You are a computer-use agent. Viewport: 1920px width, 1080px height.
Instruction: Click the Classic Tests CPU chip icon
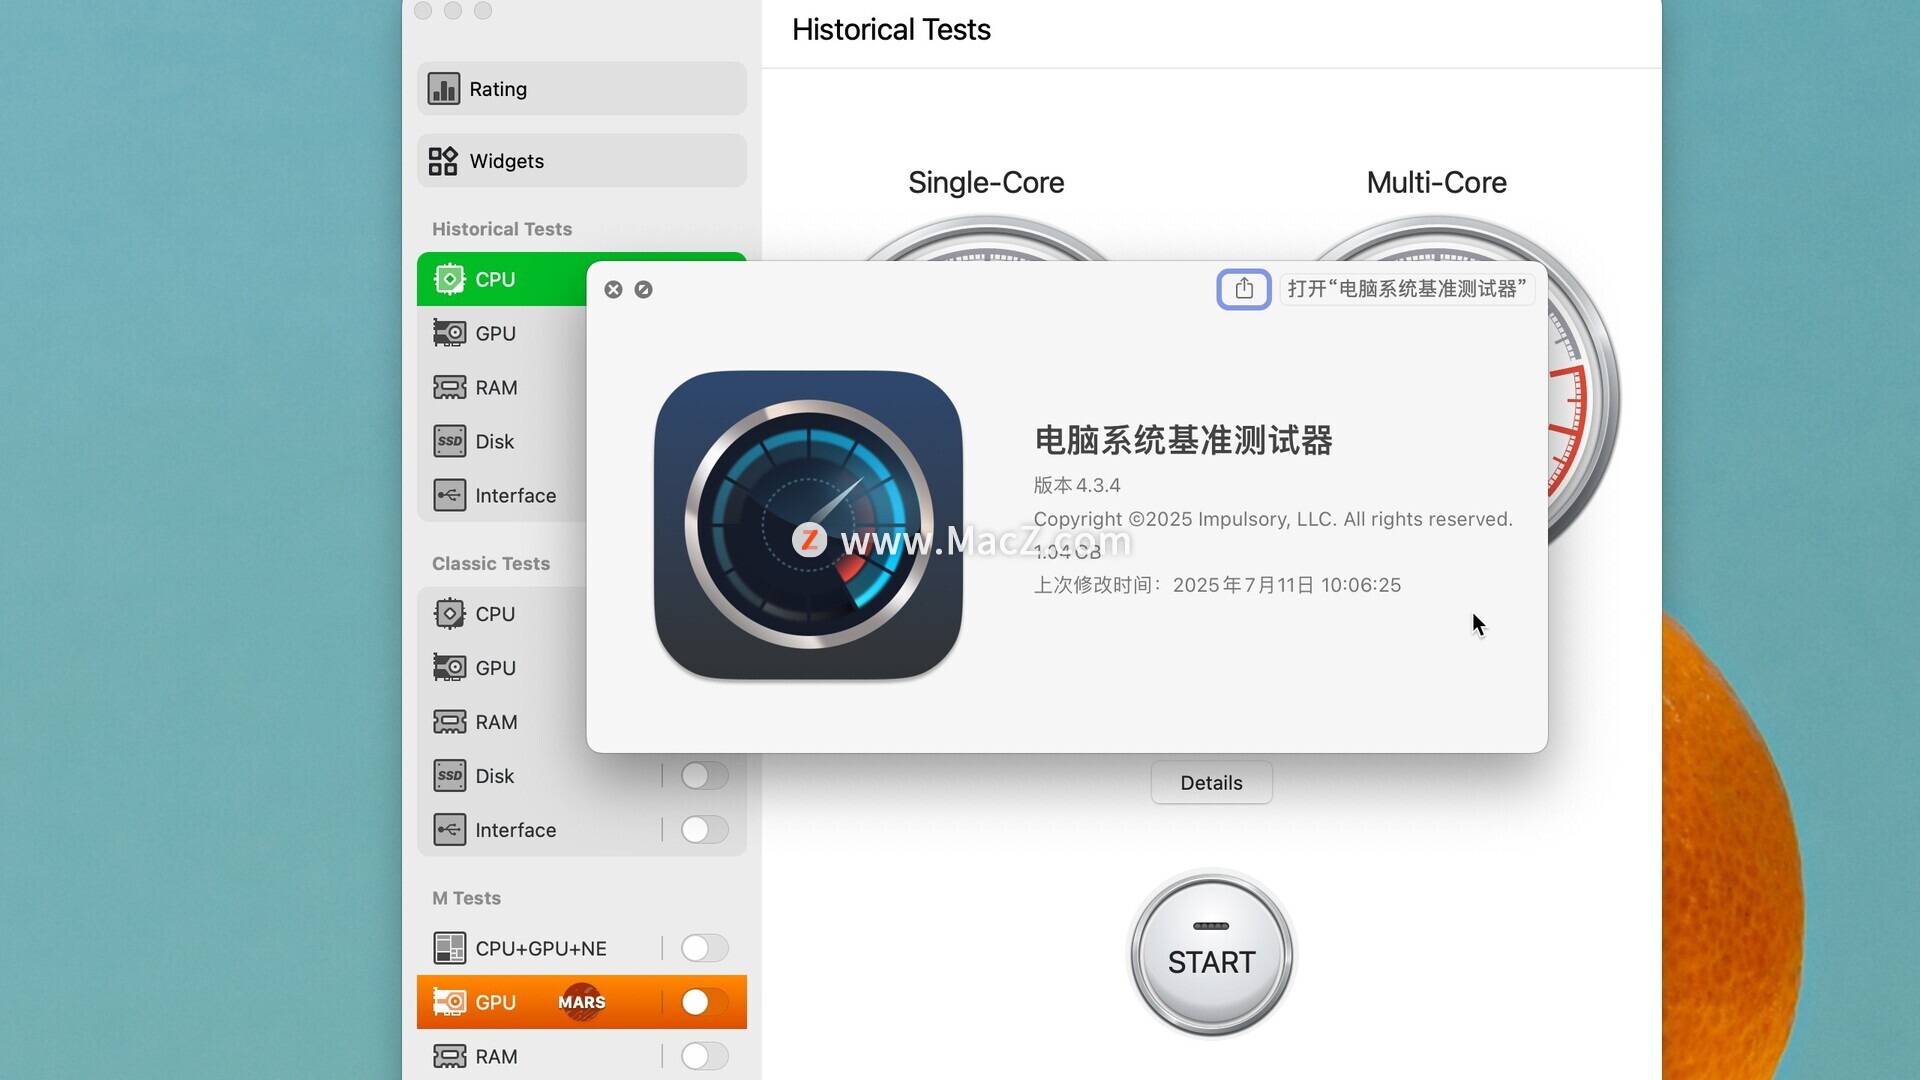click(x=449, y=613)
